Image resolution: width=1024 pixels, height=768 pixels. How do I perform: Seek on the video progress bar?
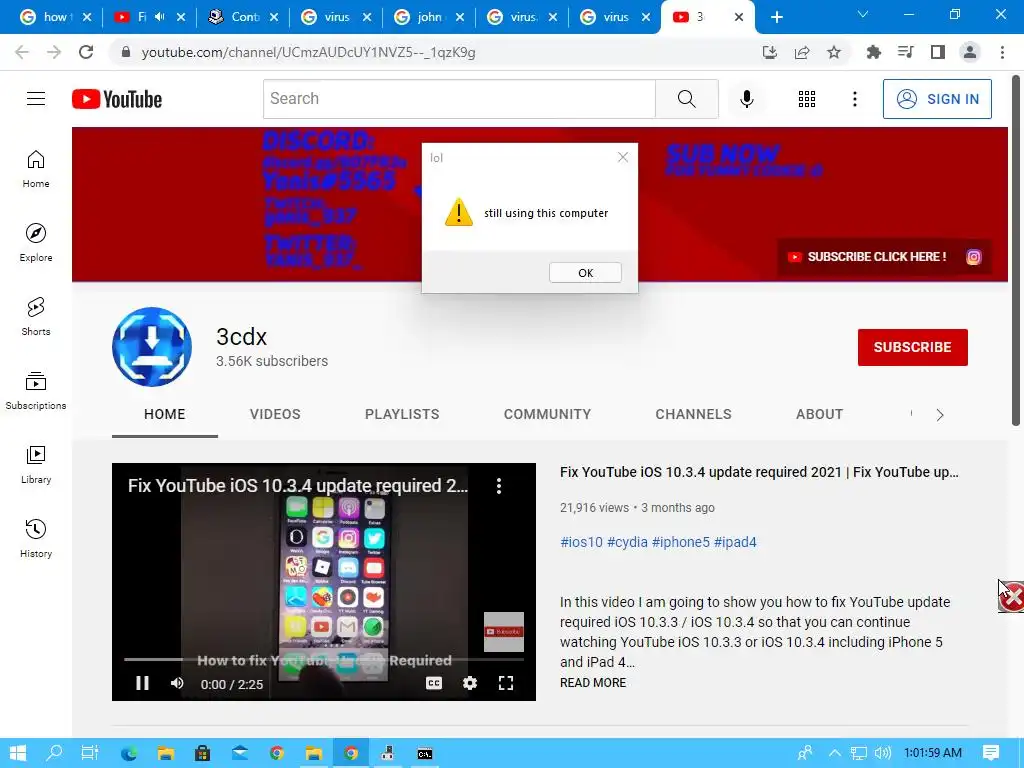[324, 660]
